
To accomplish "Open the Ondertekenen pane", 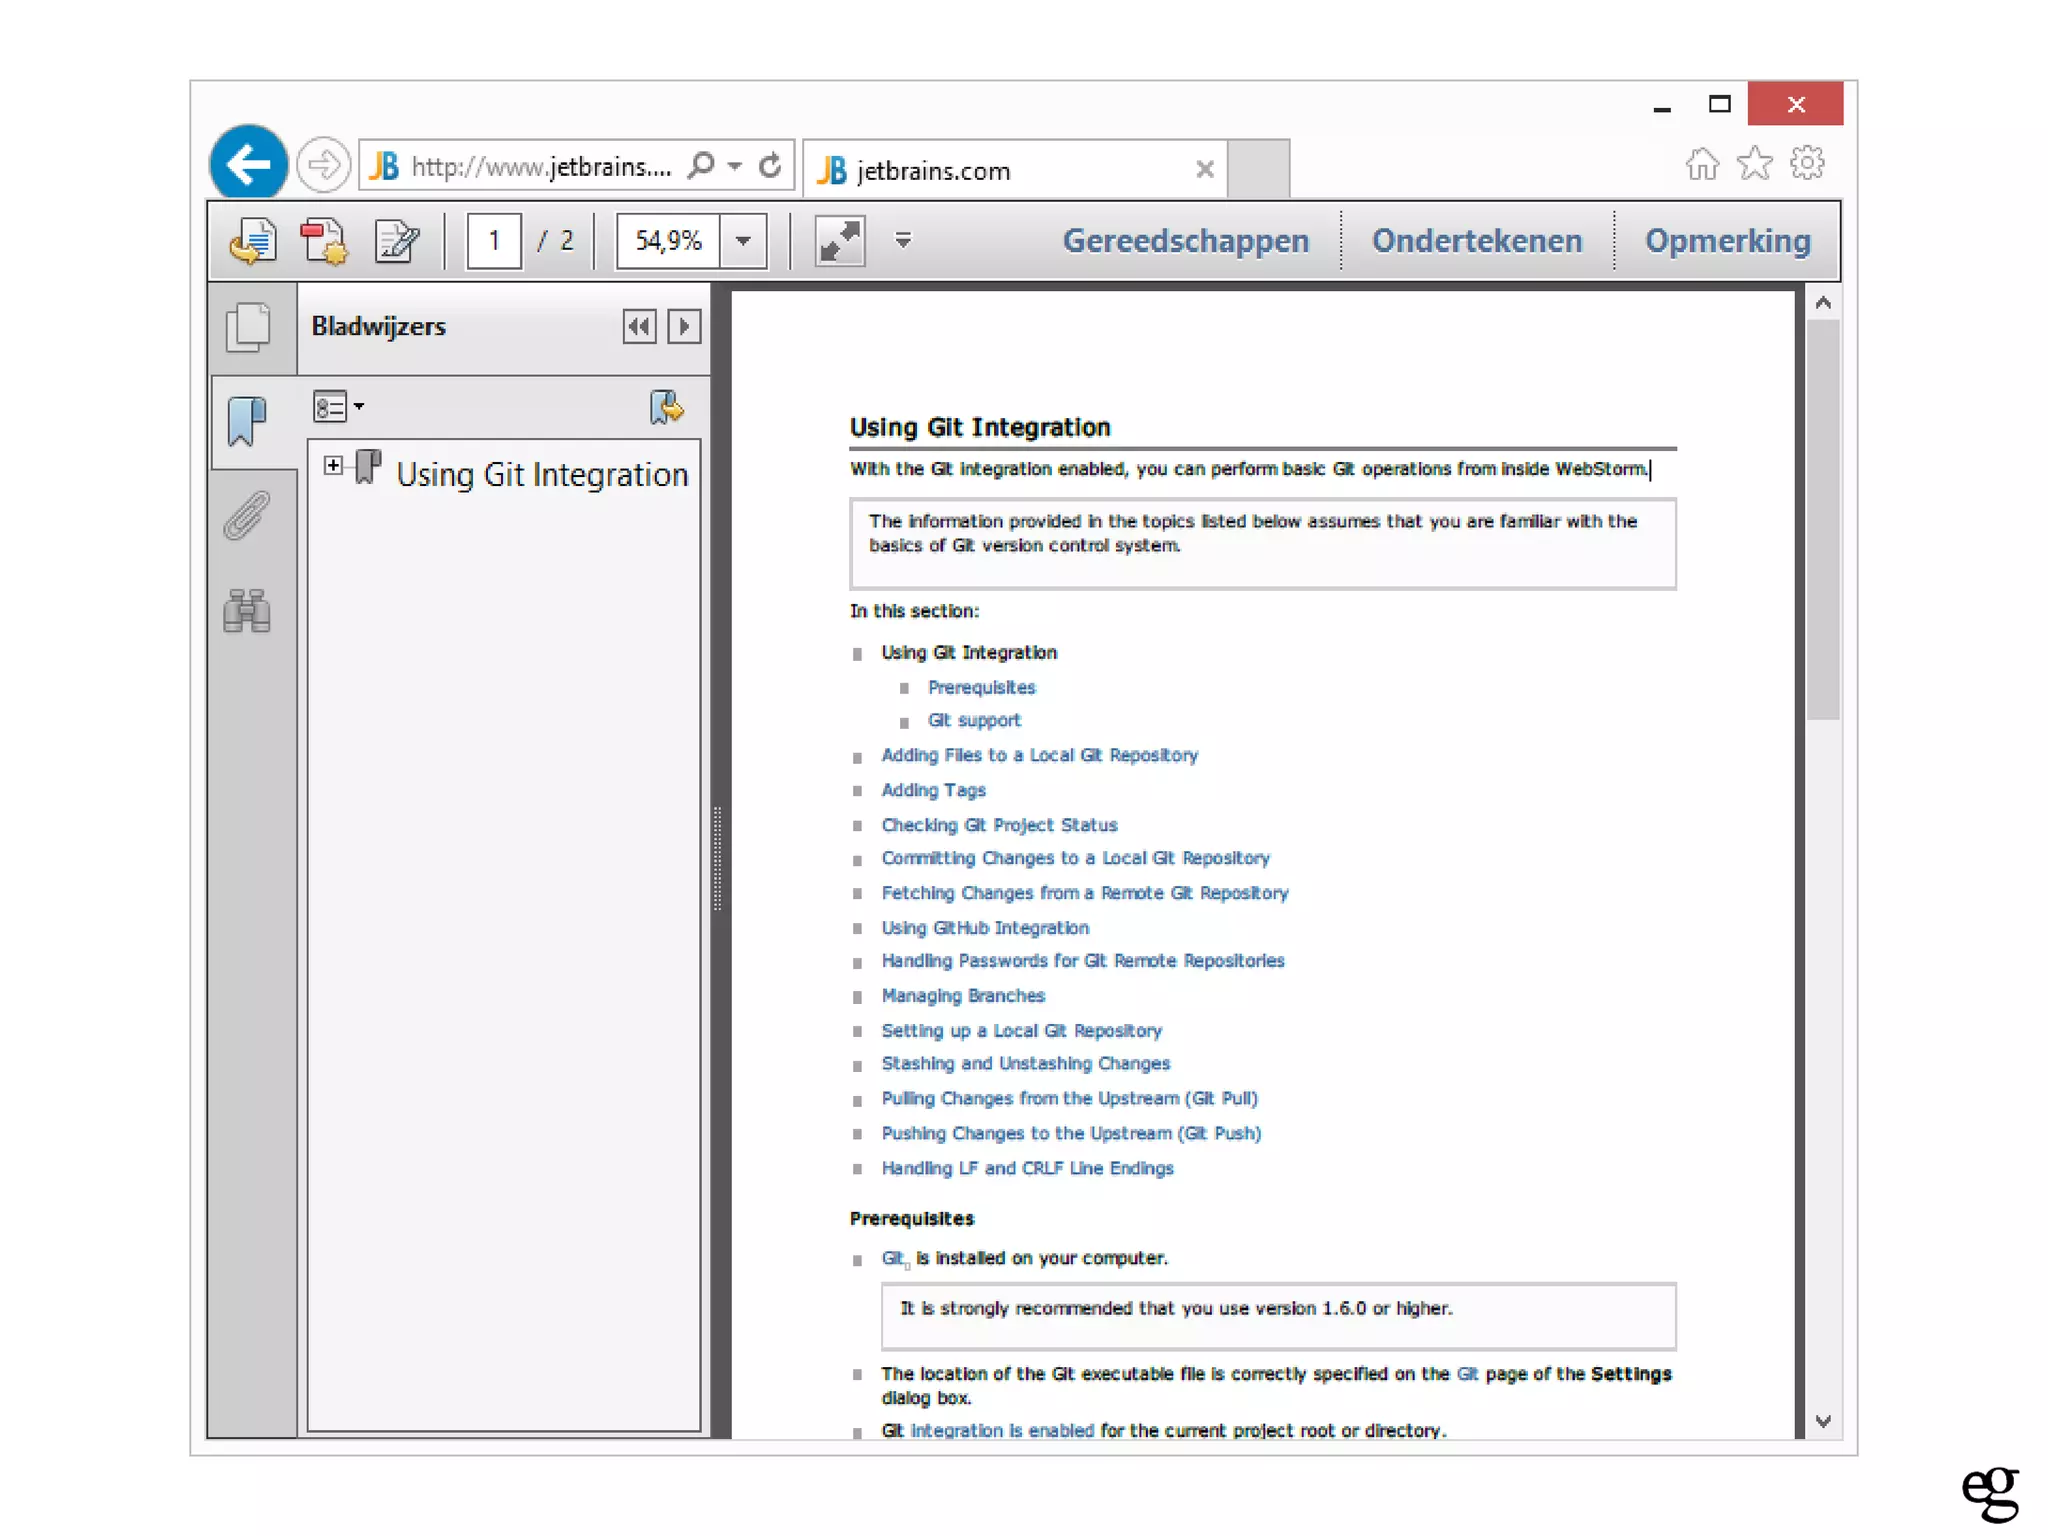I will (1476, 241).
